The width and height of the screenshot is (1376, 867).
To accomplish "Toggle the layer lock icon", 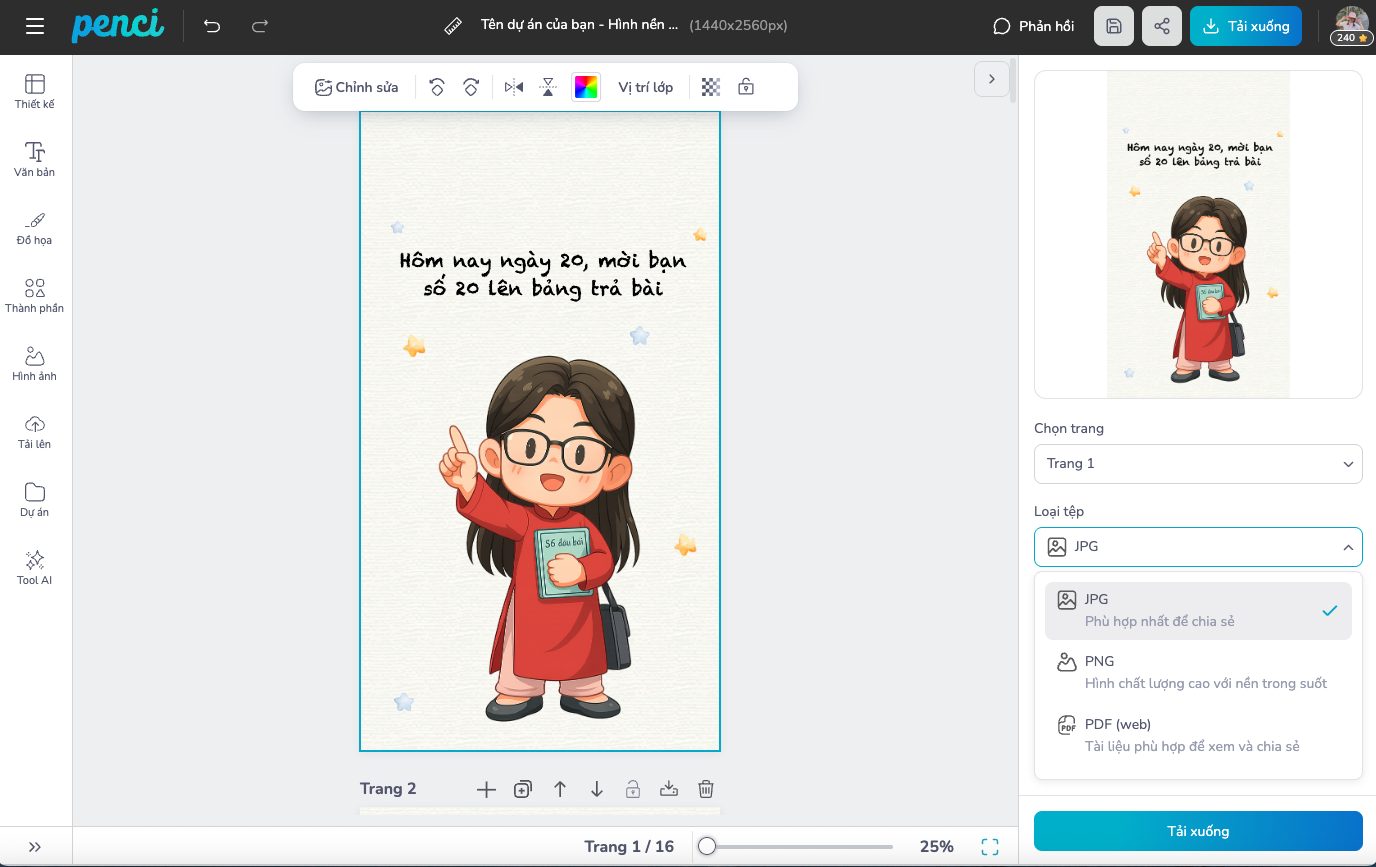I will 746,87.
